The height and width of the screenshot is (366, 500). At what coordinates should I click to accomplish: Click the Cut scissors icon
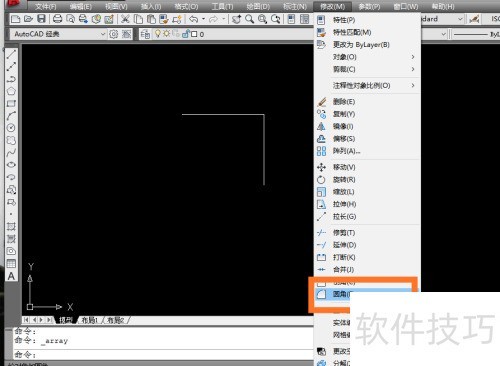(125, 19)
